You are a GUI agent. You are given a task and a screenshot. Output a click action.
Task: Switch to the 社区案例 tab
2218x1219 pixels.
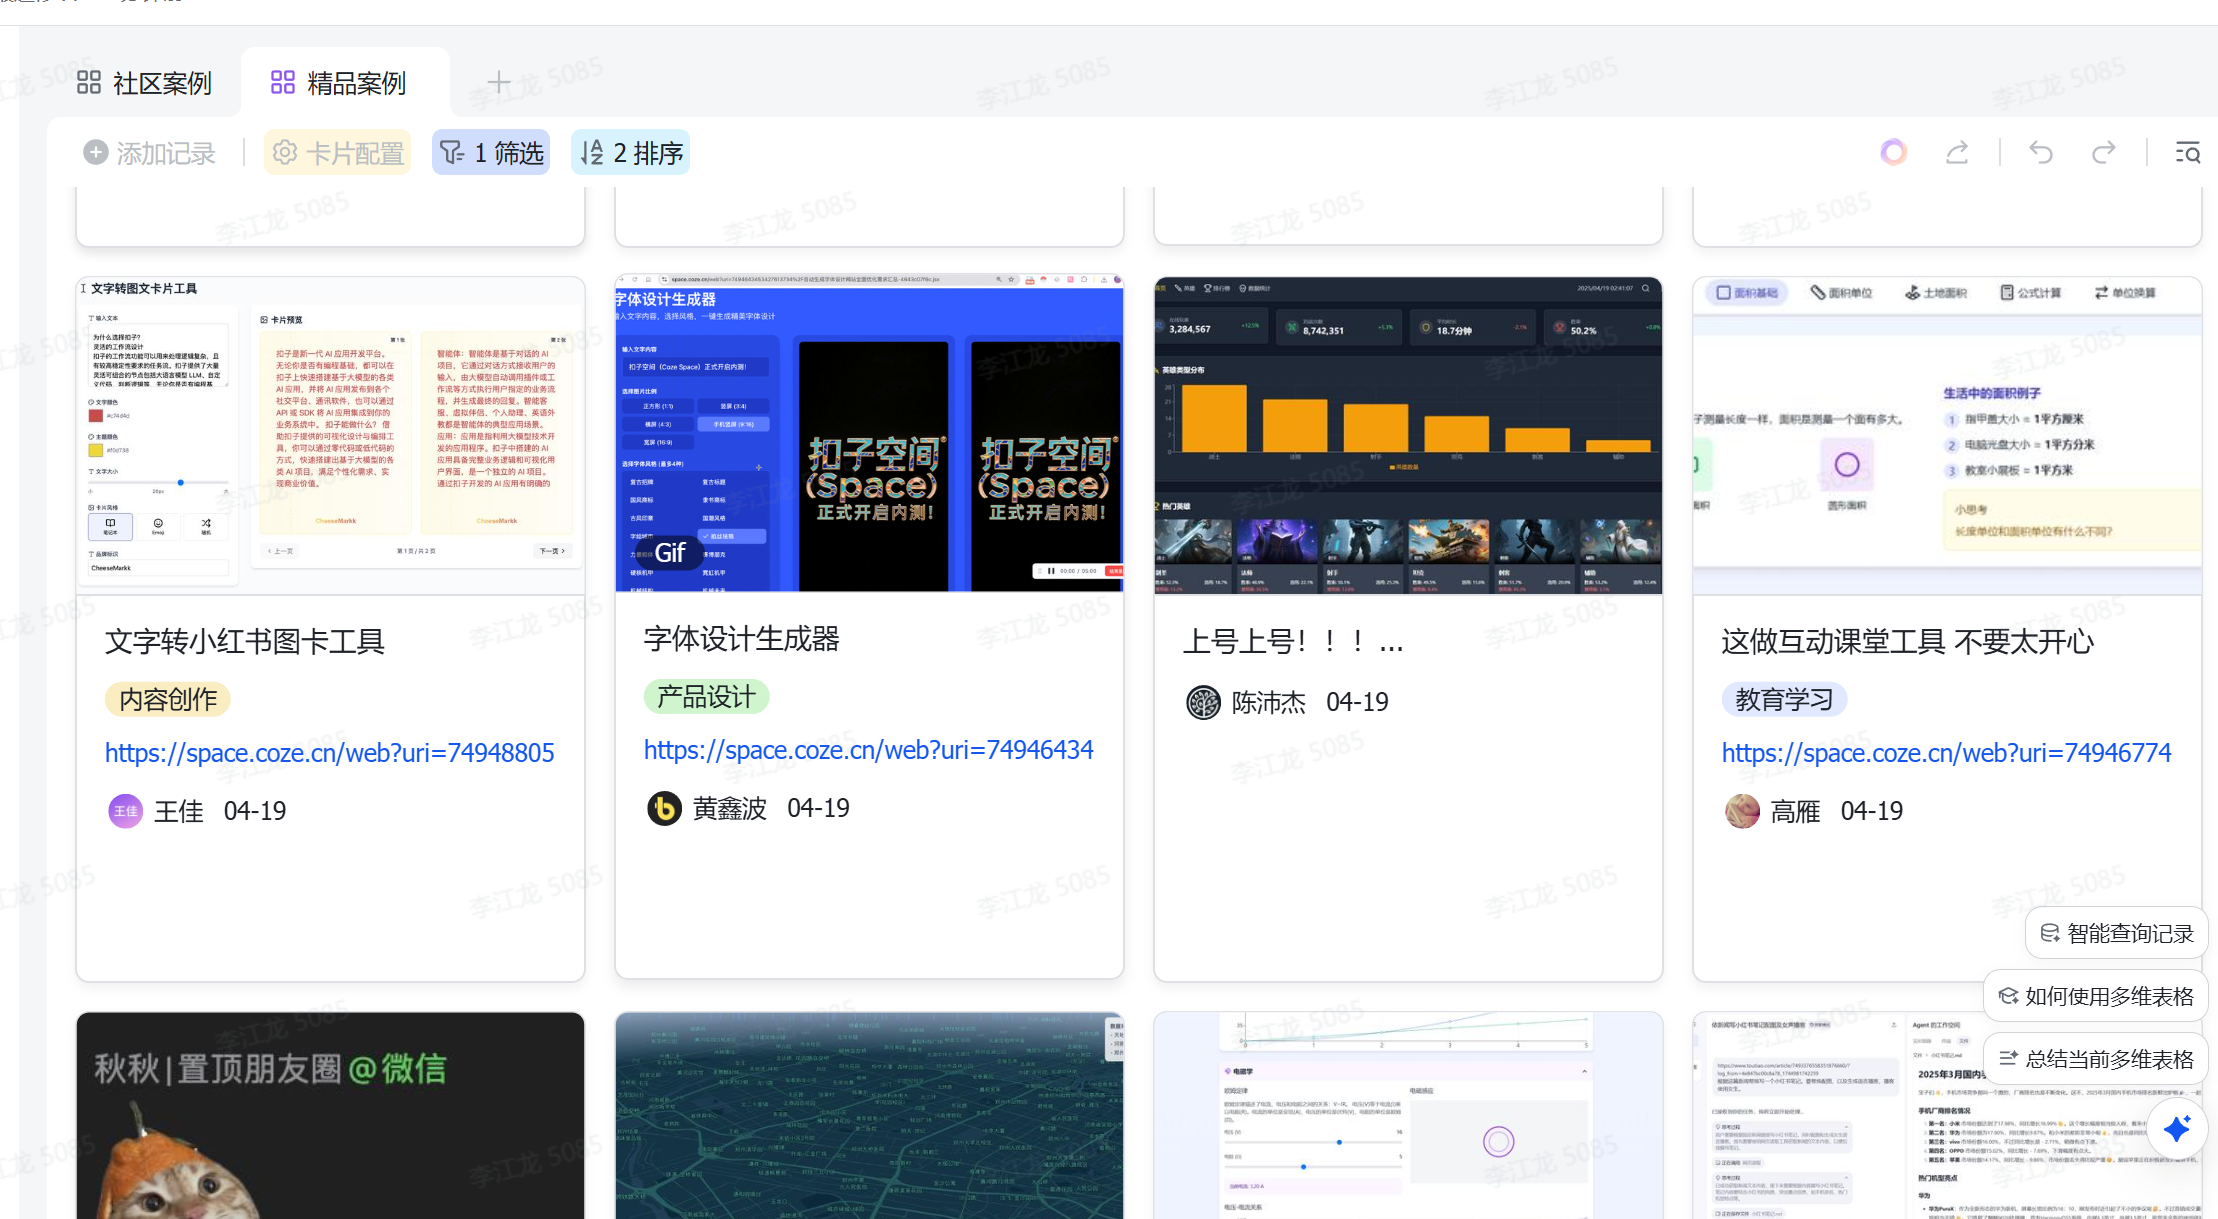(x=145, y=83)
